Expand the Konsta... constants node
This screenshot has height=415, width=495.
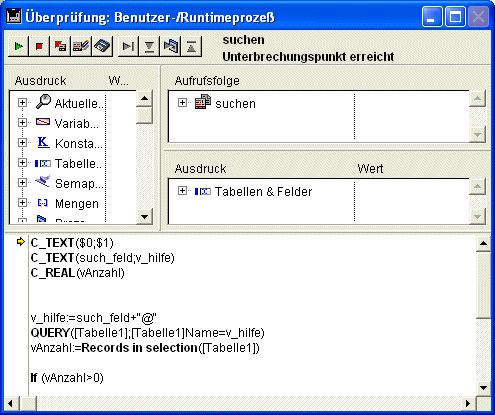(x=22, y=143)
